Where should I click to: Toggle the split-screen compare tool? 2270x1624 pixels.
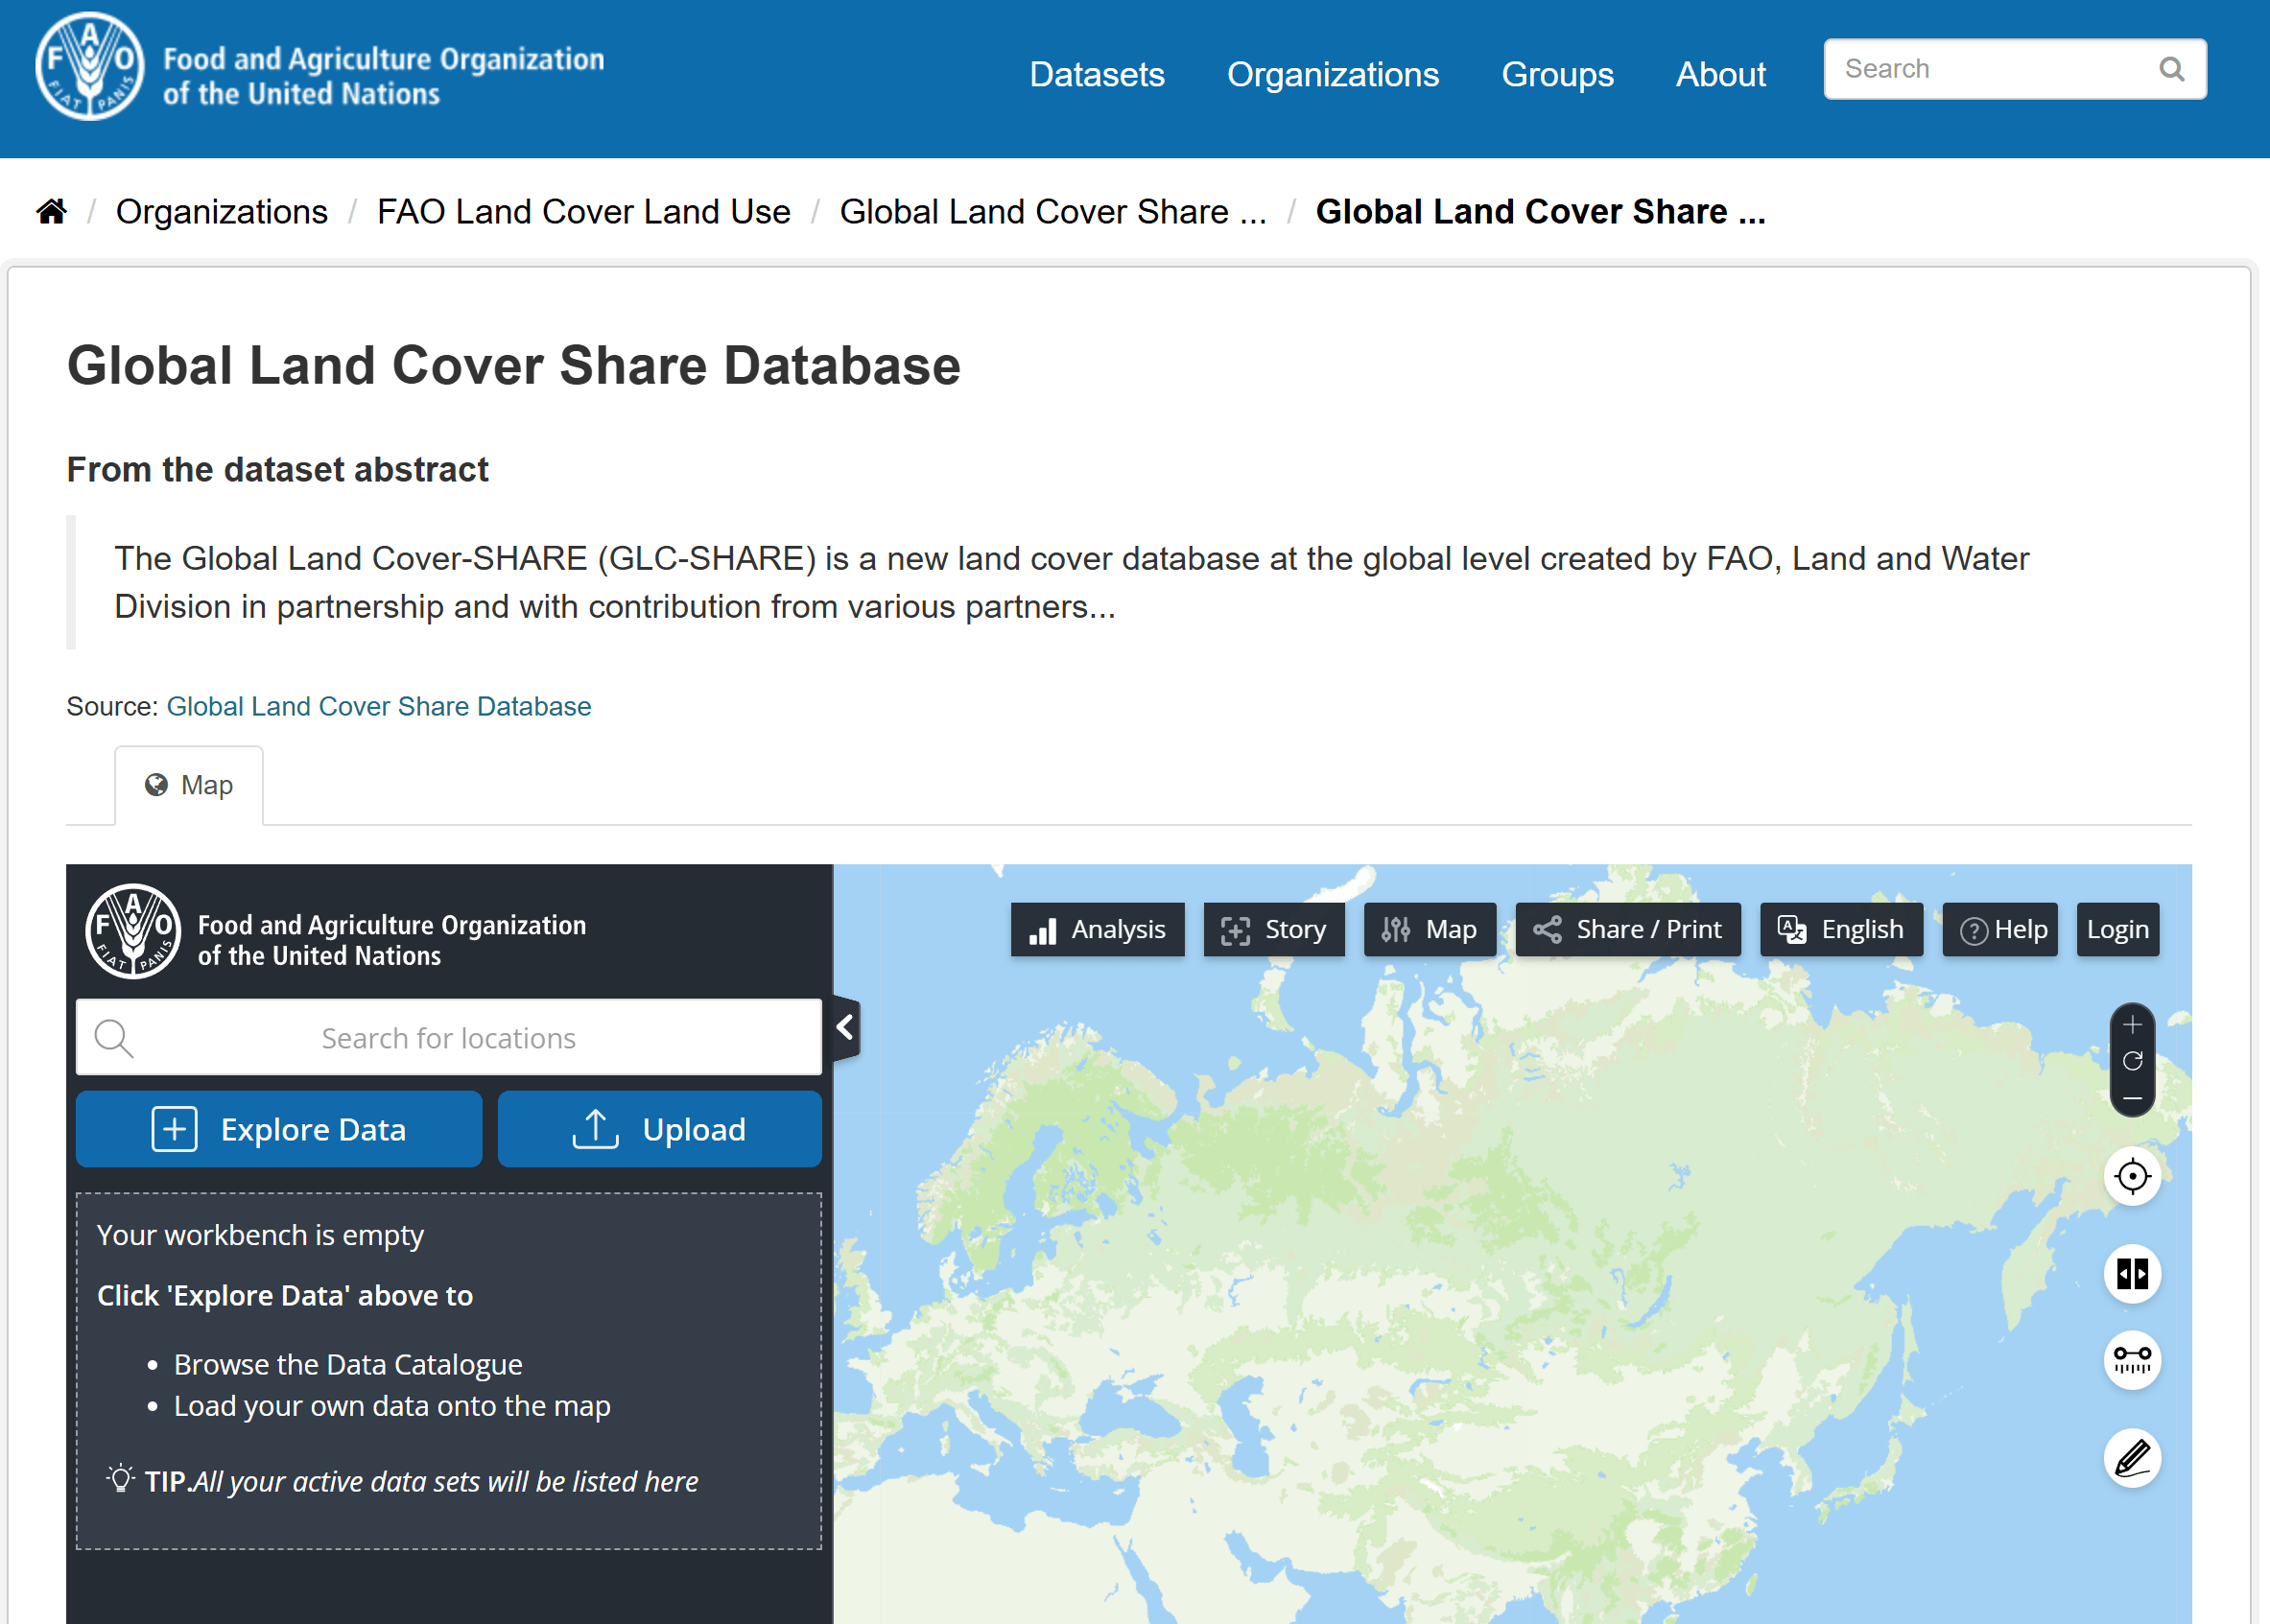point(2132,1274)
